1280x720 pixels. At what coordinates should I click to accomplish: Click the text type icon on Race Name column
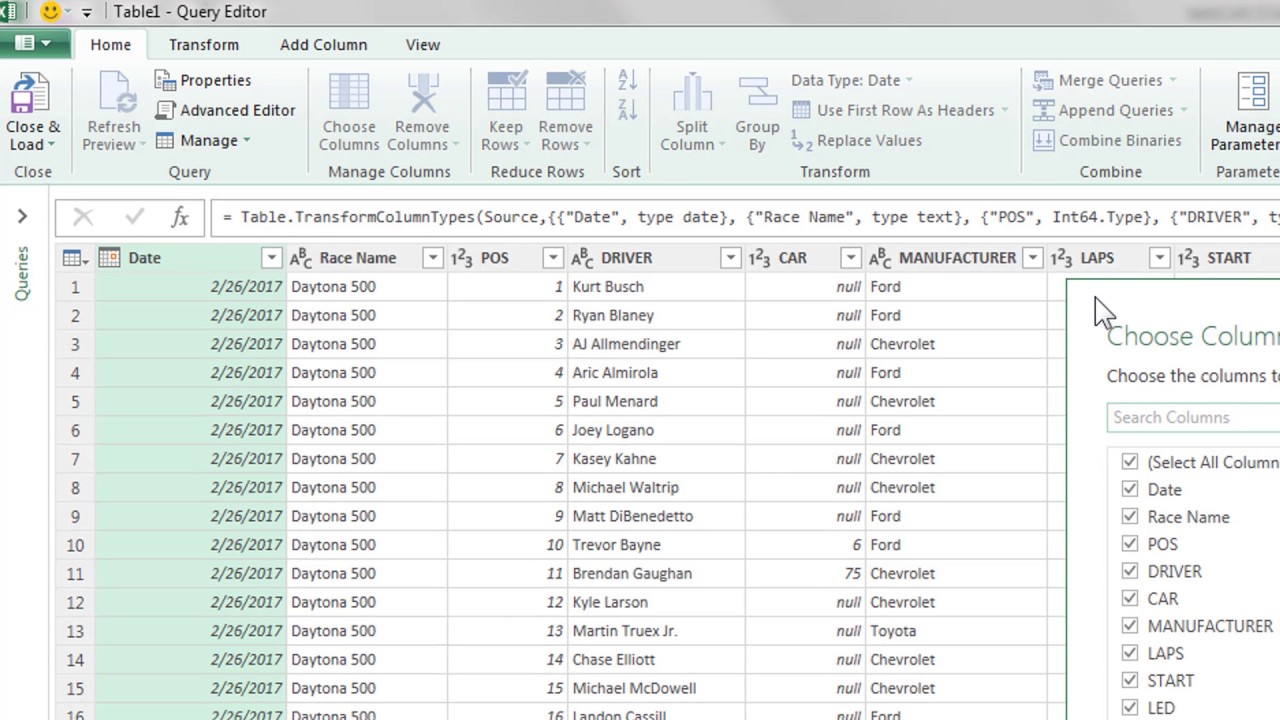coord(301,258)
